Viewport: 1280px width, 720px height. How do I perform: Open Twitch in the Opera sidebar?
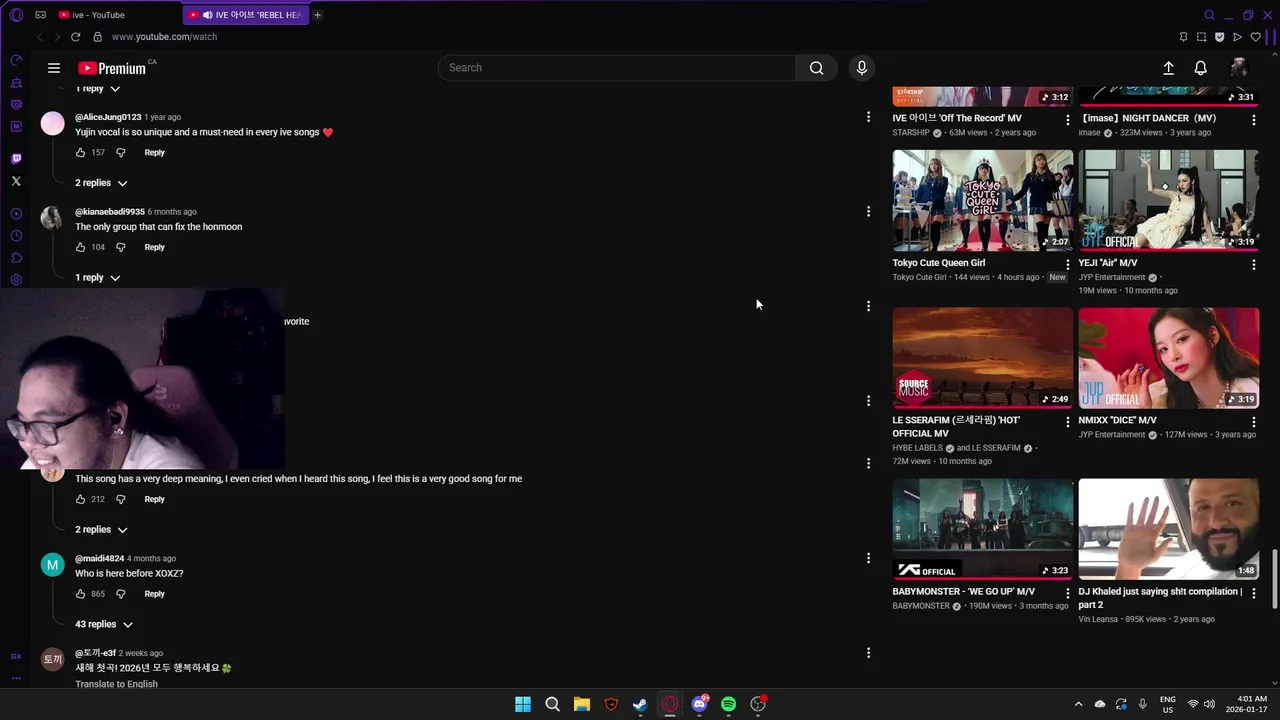coord(16,159)
